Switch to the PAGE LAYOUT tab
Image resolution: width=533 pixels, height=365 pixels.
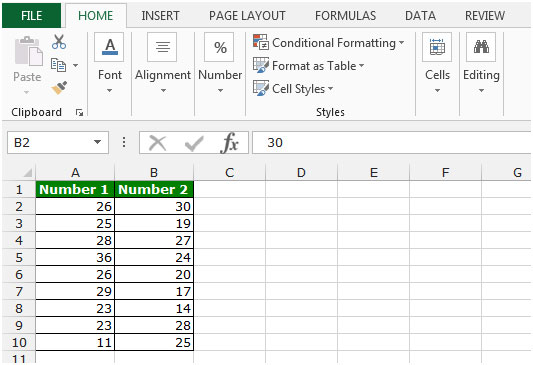(247, 16)
